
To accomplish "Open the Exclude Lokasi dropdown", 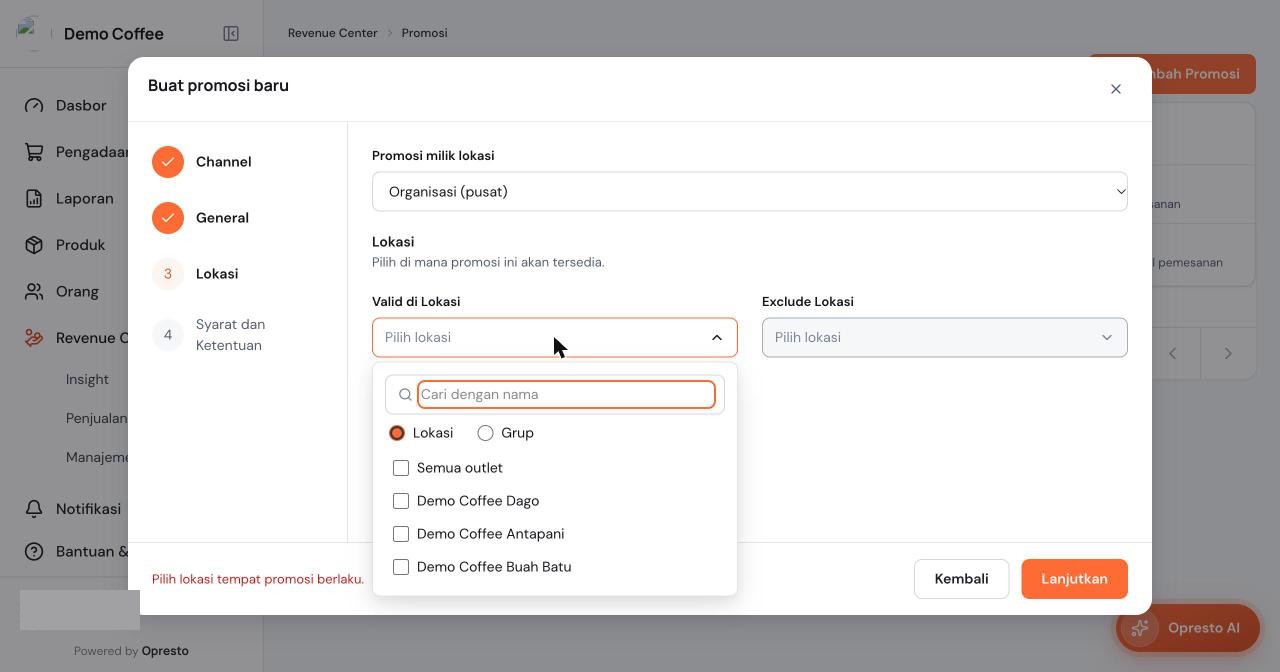I will [x=945, y=338].
